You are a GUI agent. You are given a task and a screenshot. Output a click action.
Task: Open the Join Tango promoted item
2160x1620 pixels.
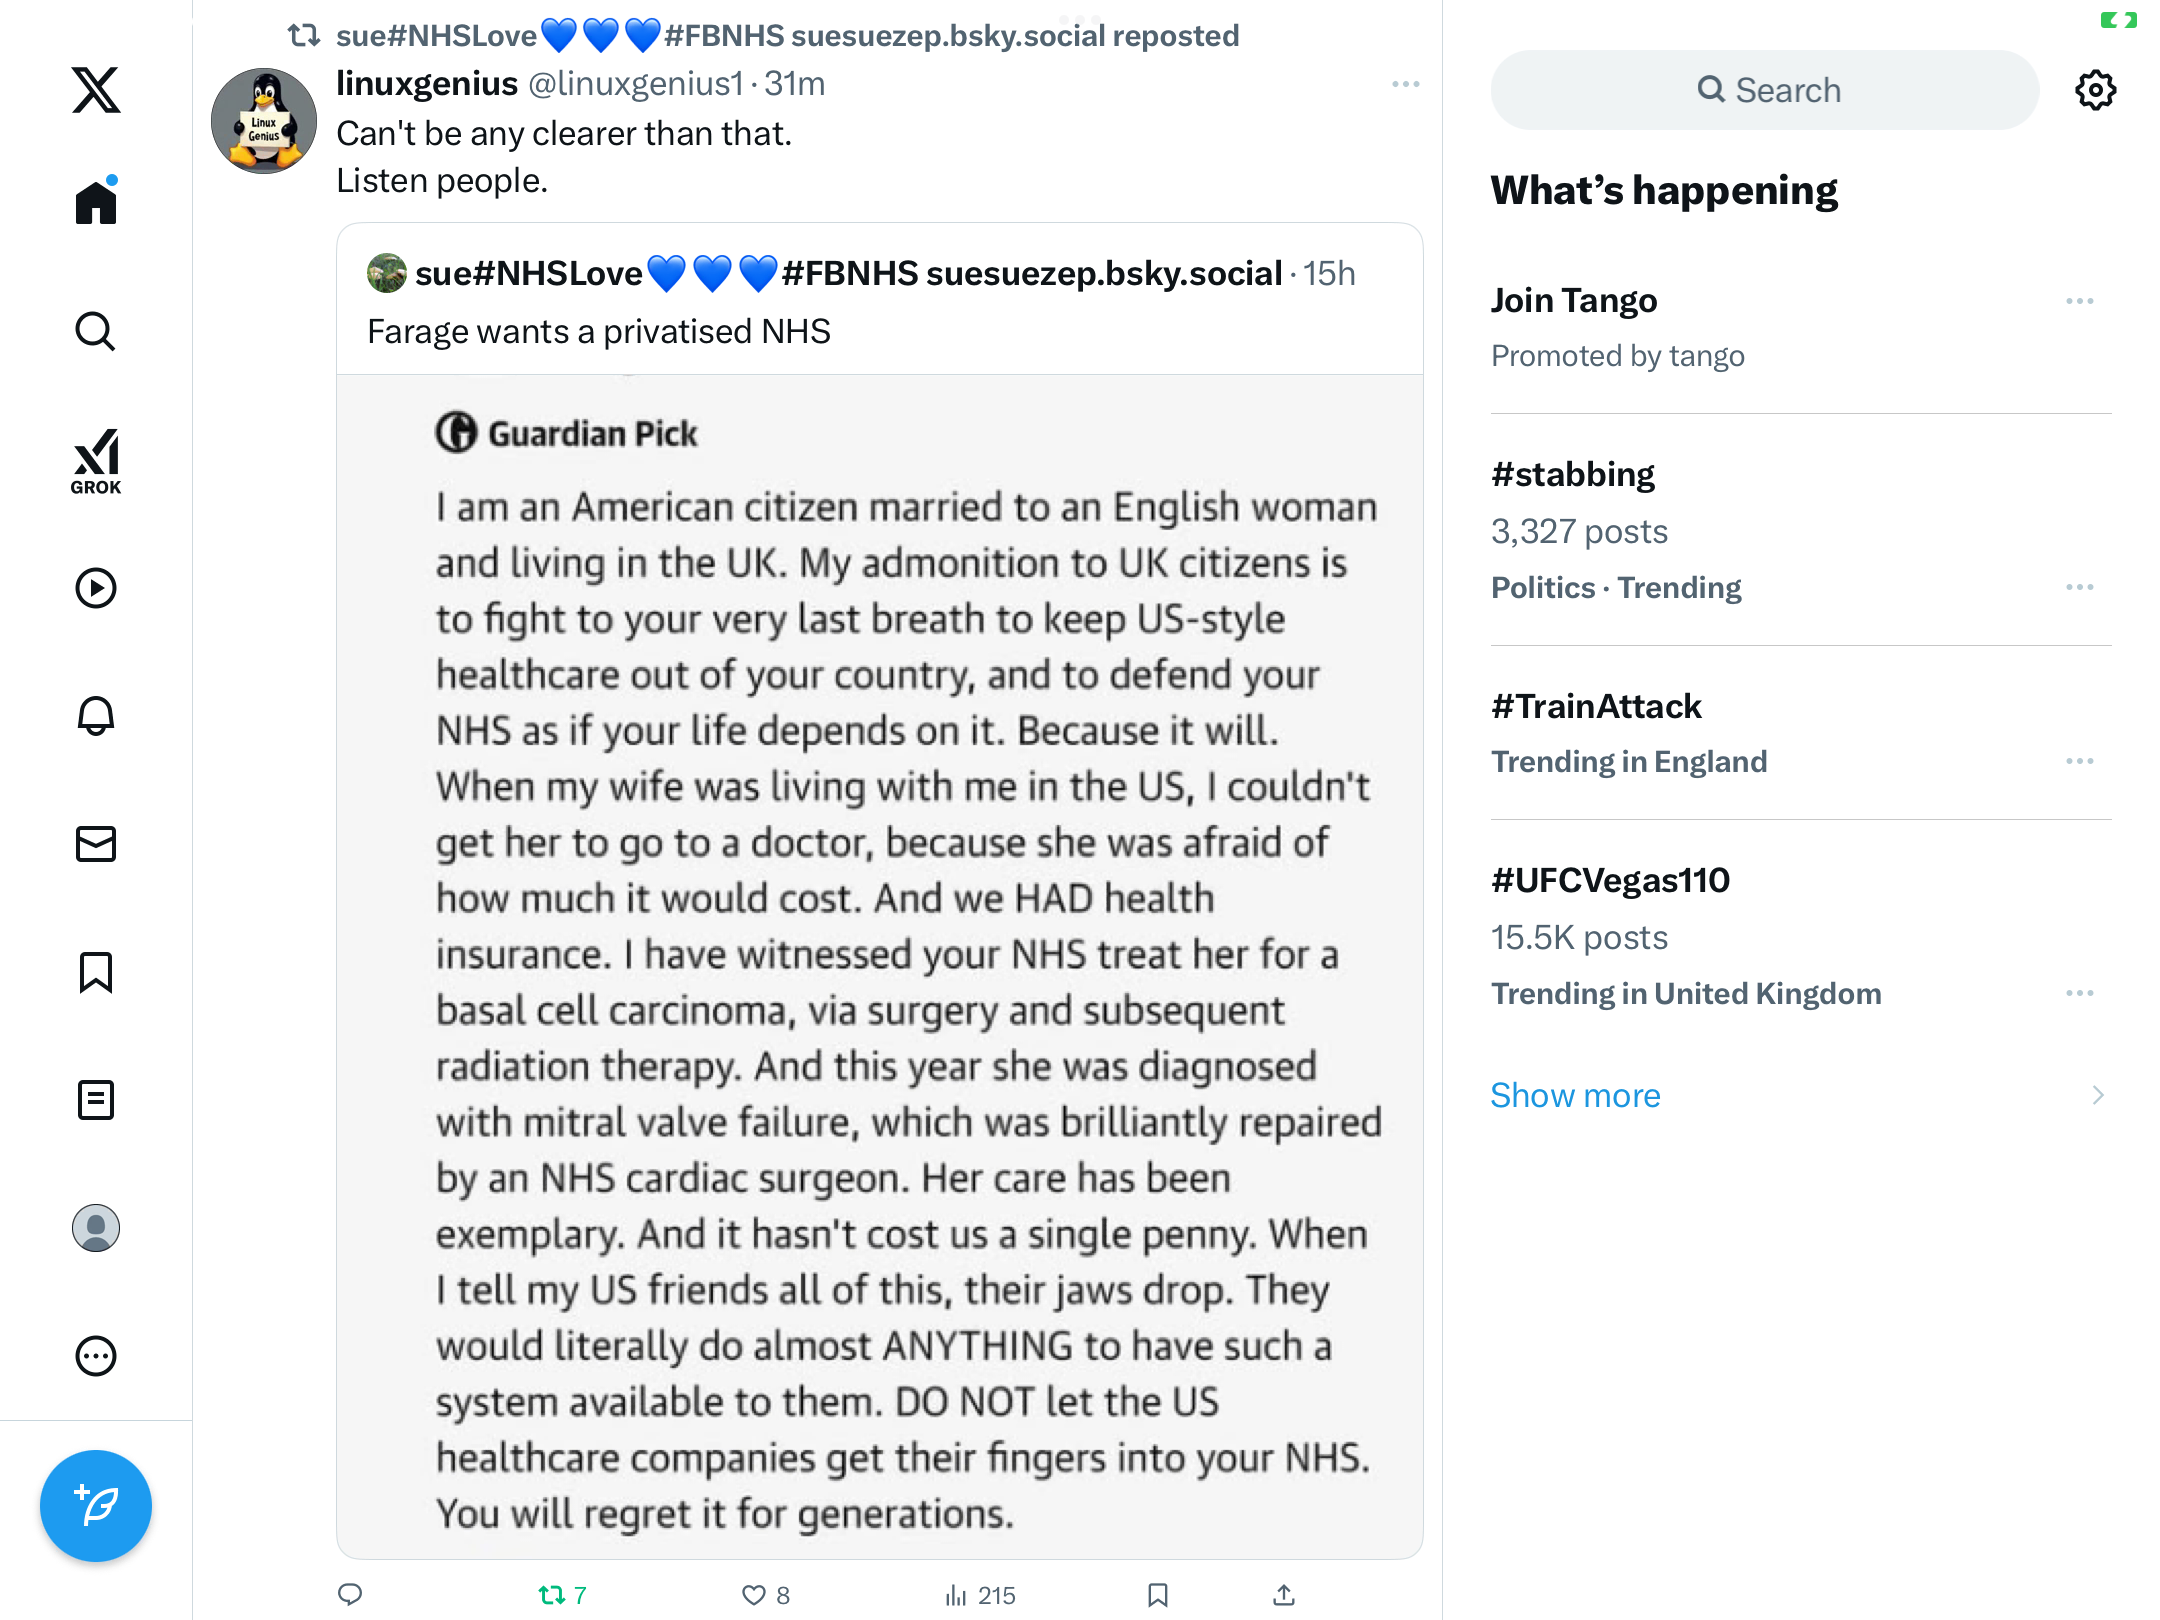click(x=1574, y=301)
